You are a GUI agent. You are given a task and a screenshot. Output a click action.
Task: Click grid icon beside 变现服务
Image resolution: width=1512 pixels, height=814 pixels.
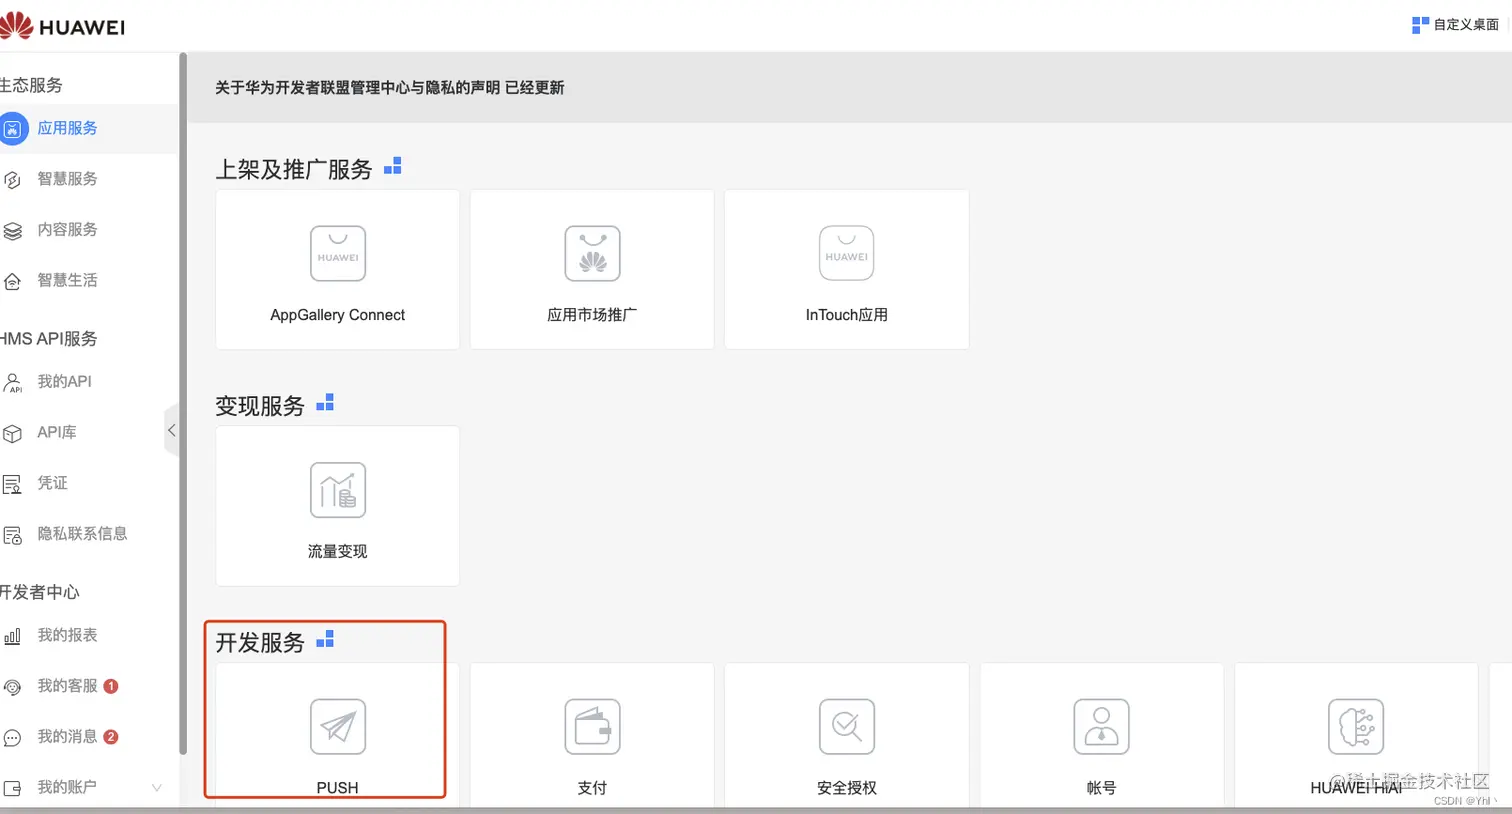(x=325, y=403)
